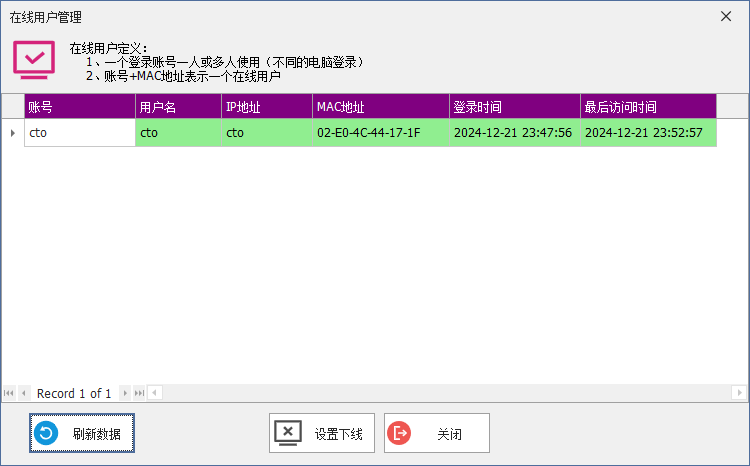Click the line starting with 1、一个登录账号
750x466 pixels.
pyautogui.click(x=226, y=62)
